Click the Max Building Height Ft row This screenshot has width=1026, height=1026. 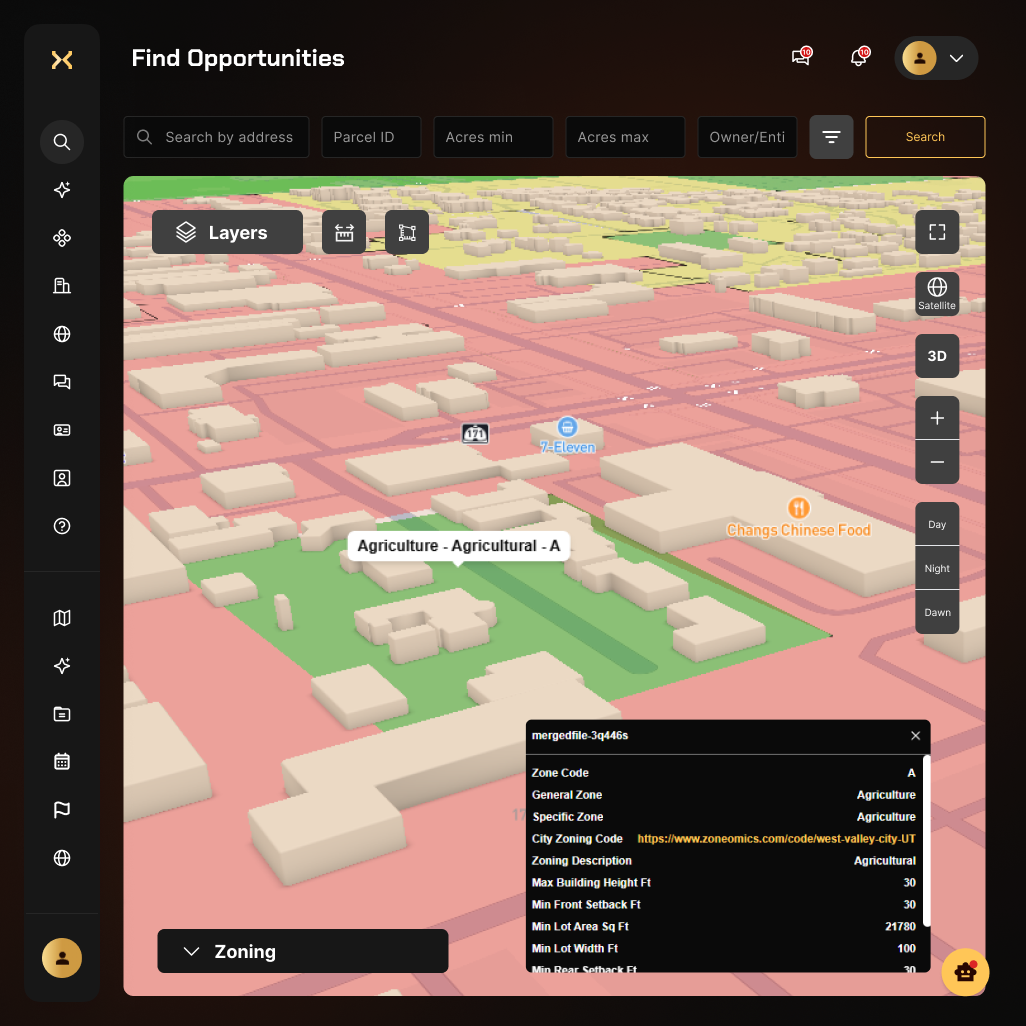[724, 883]
